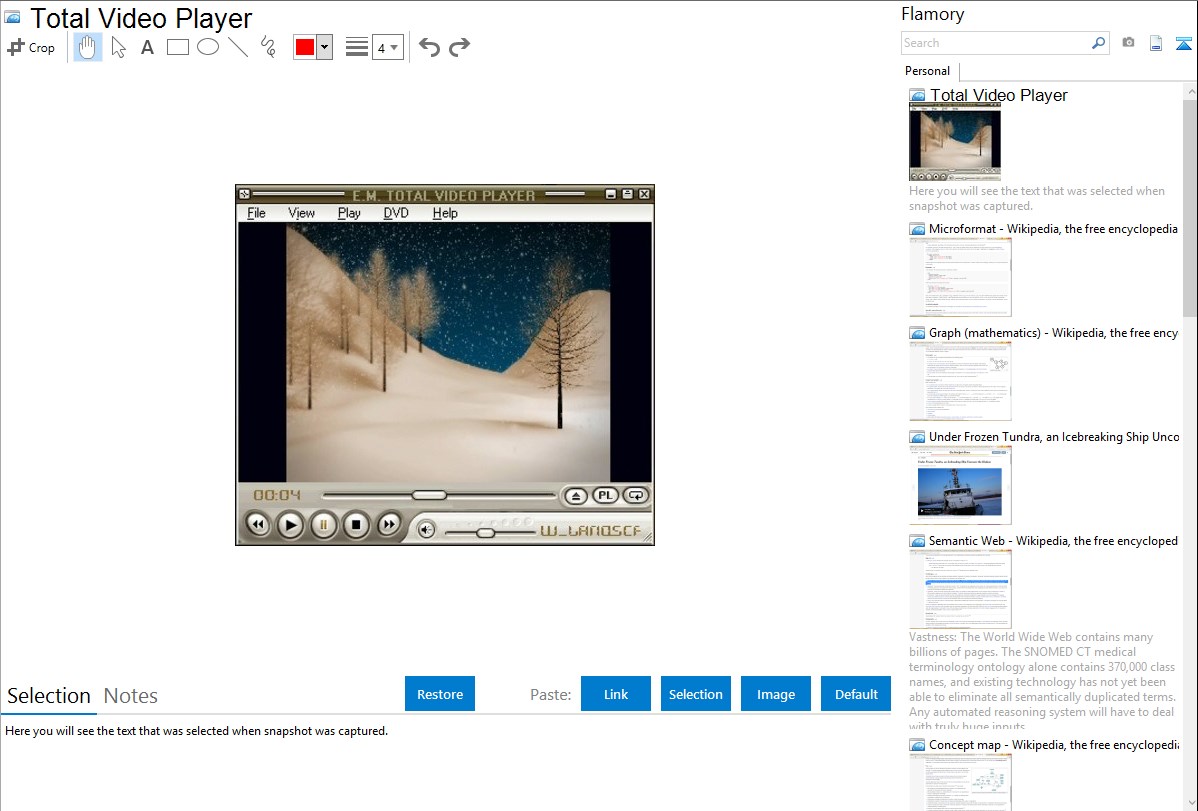Click the Selection paste button
The image size is (1198, 811).
pyautogui.click(x=696, y=694)
